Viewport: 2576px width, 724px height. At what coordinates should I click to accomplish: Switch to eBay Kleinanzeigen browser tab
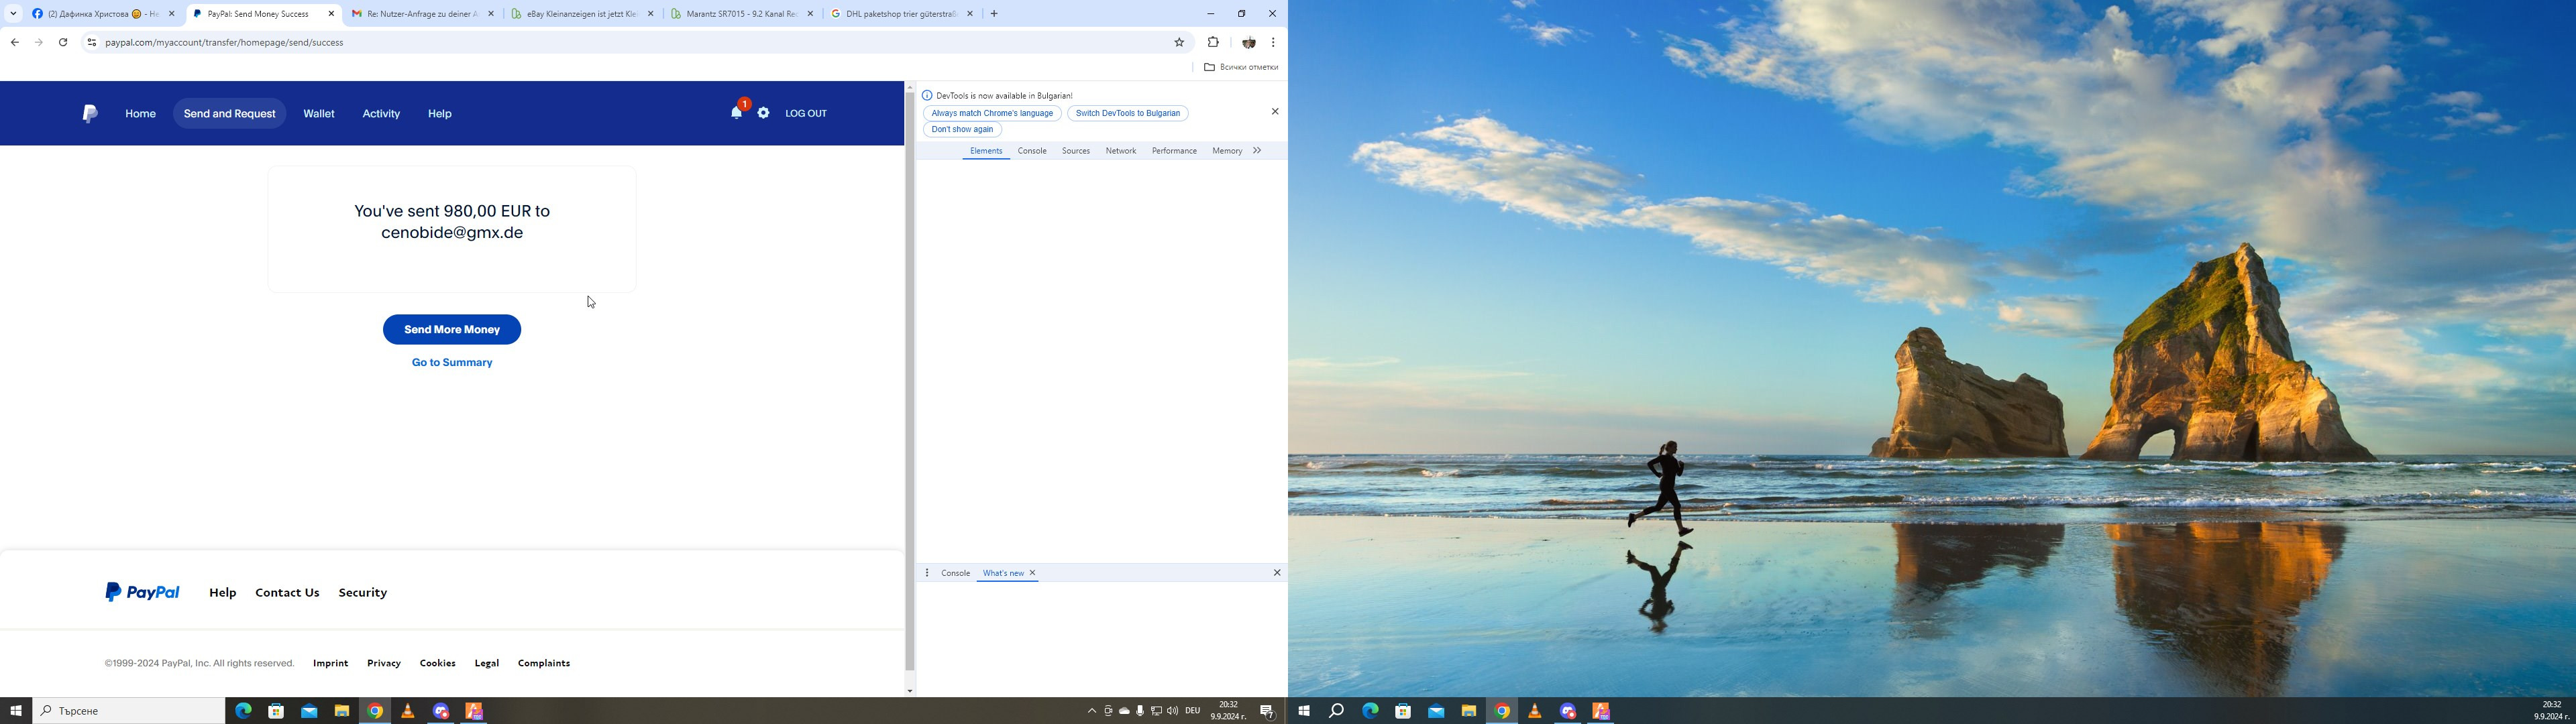click(582, 14)
